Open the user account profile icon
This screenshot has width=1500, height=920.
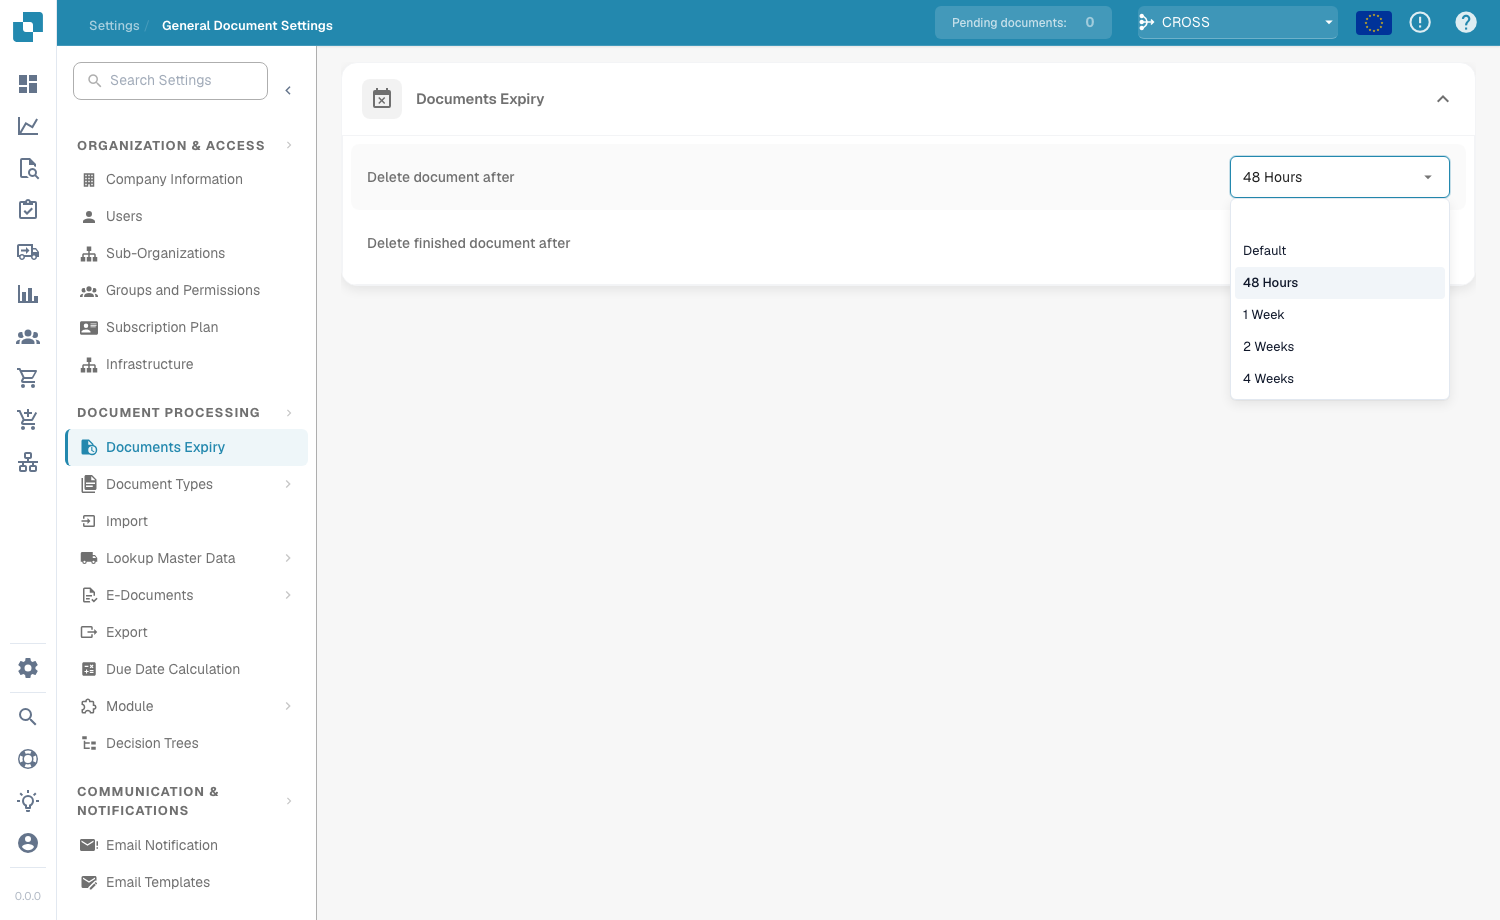tap(28, 843)
